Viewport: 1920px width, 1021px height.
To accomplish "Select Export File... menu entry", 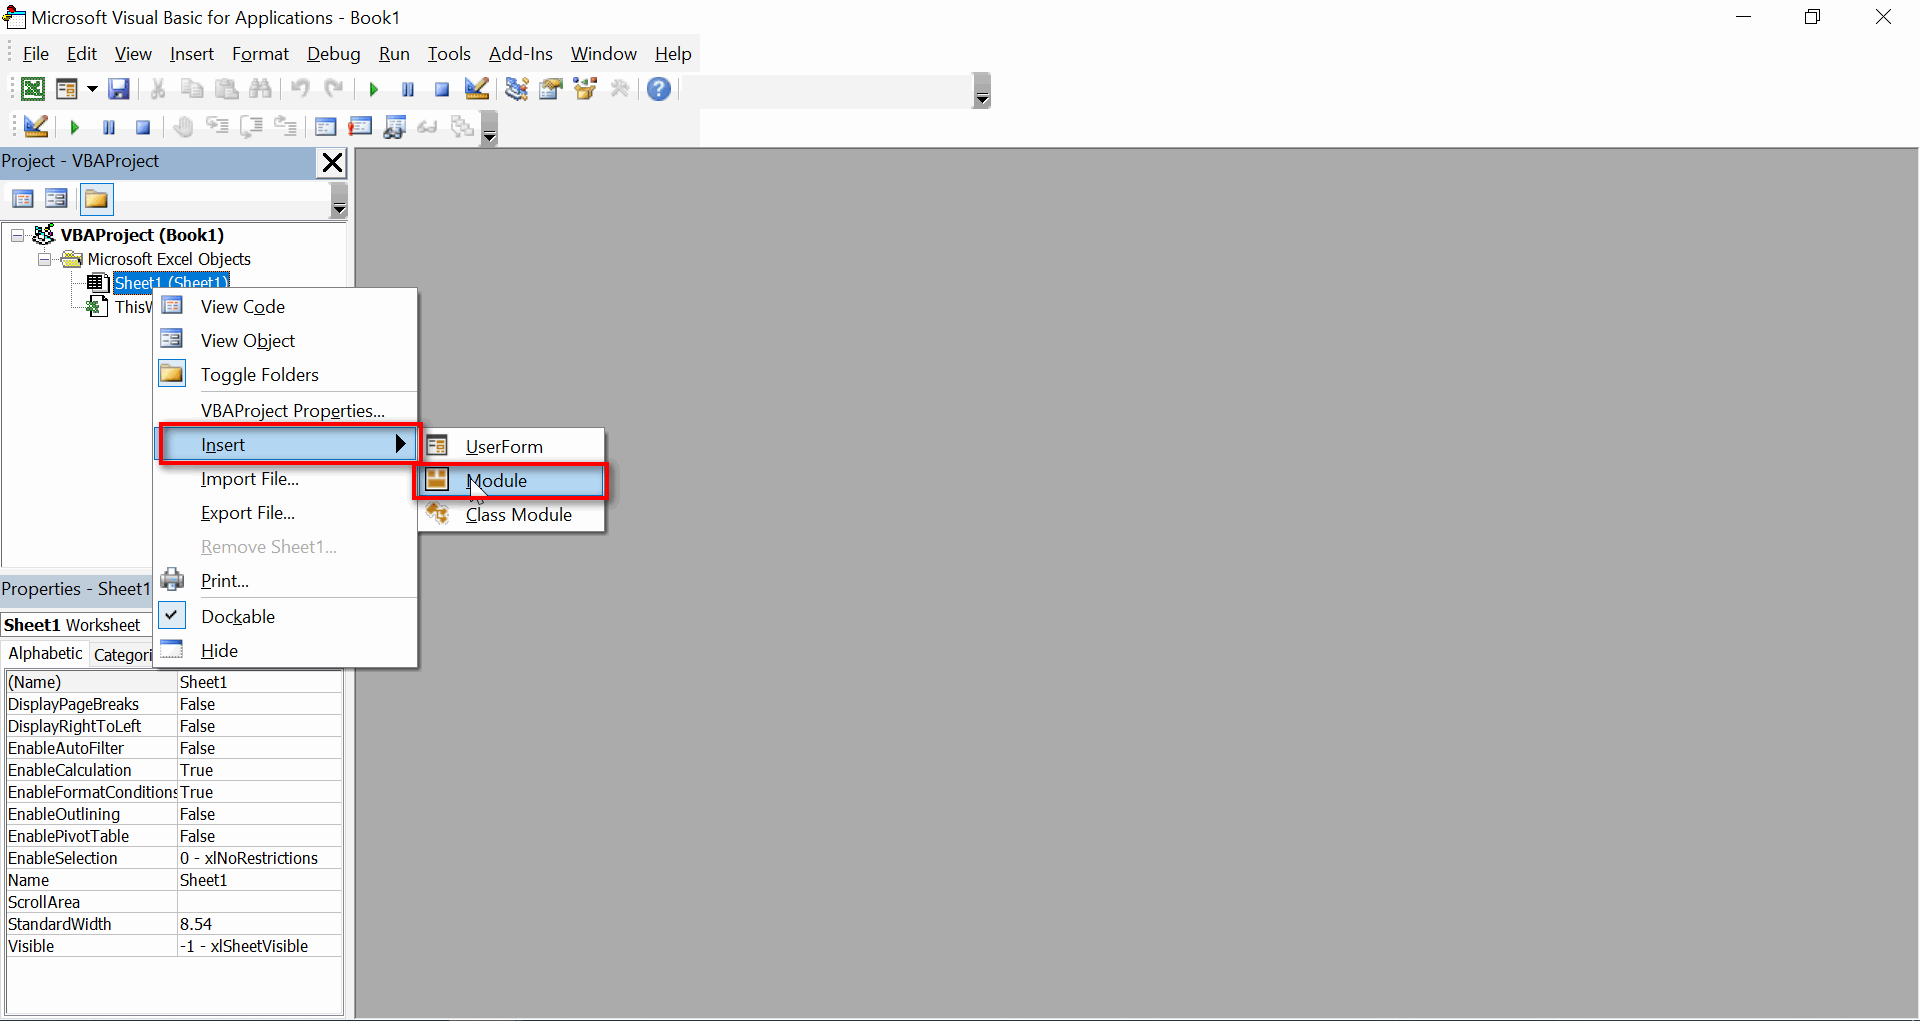I will [x=285, y=513].
